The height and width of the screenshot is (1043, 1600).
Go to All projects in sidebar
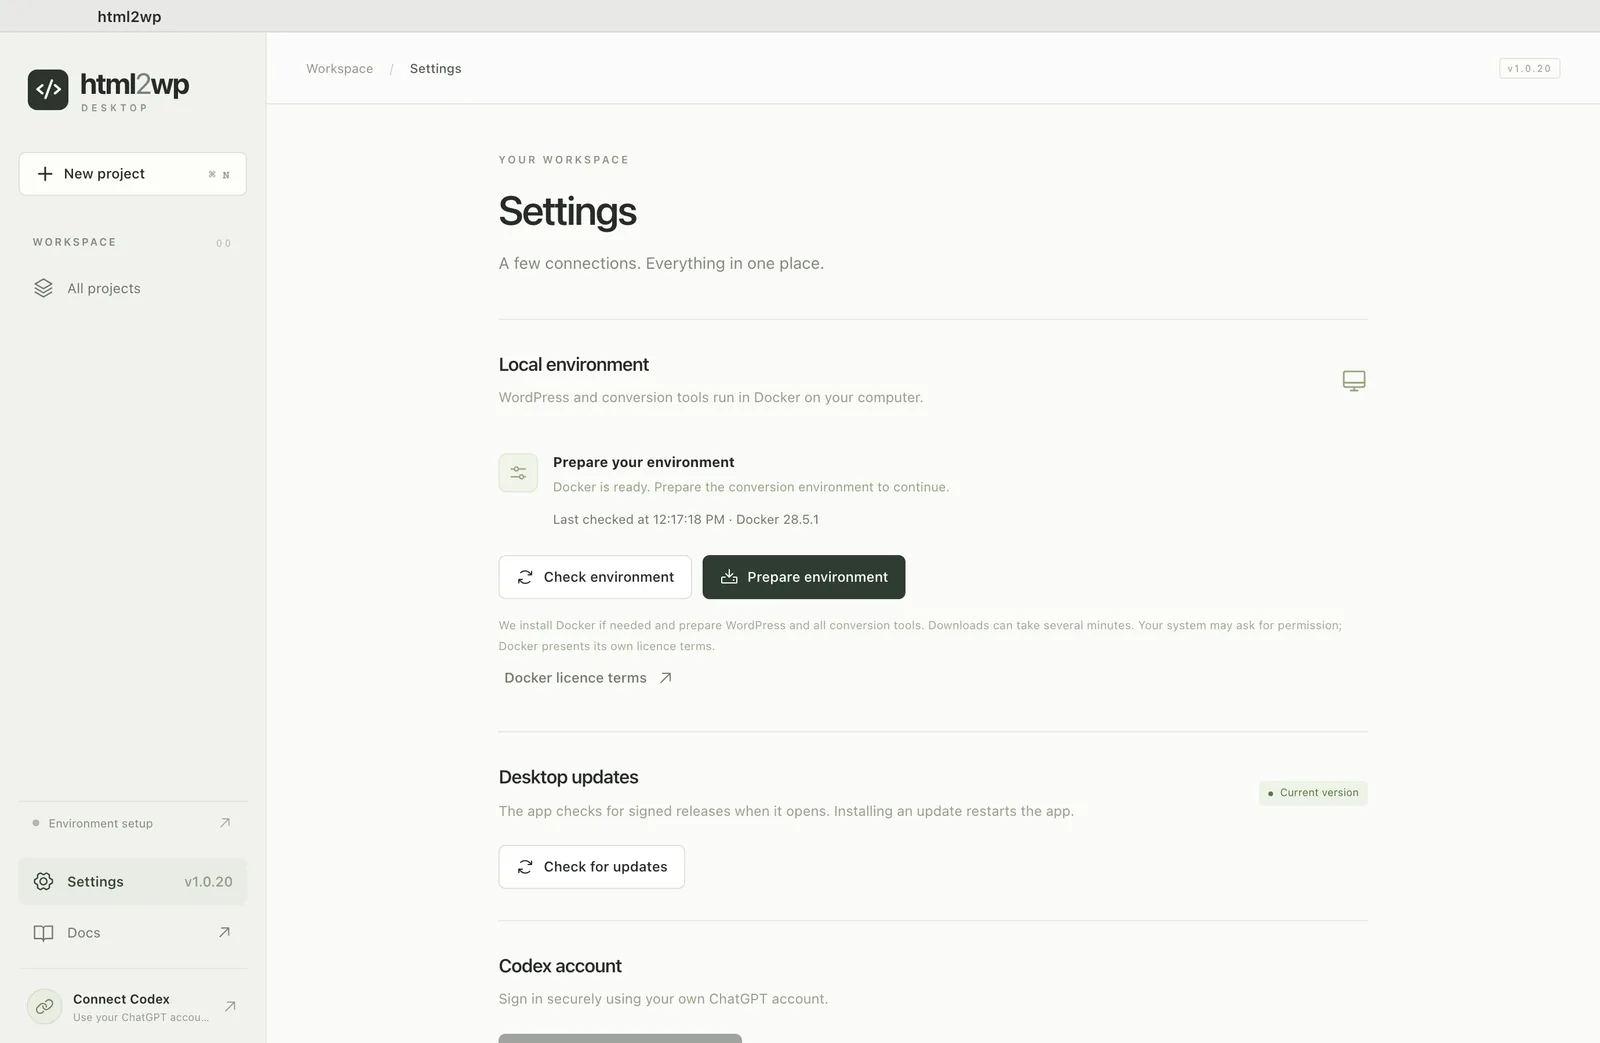(x=133, y=288)
